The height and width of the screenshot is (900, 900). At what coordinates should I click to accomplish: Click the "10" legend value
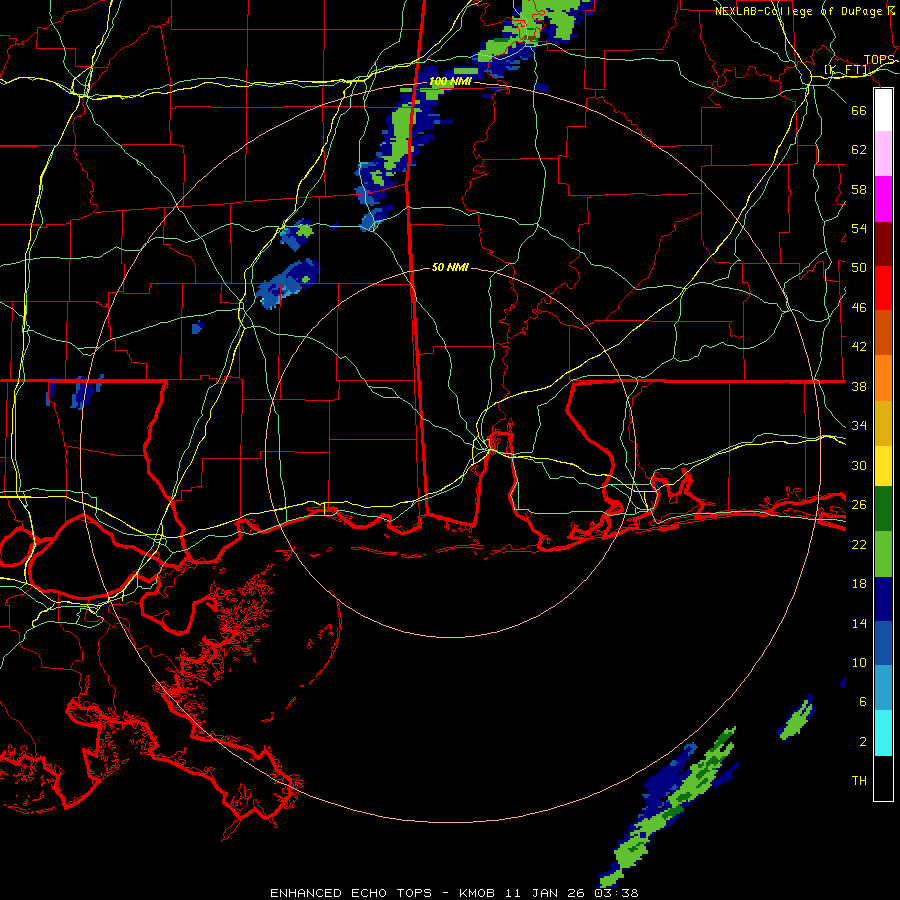[x=859, y=662]
